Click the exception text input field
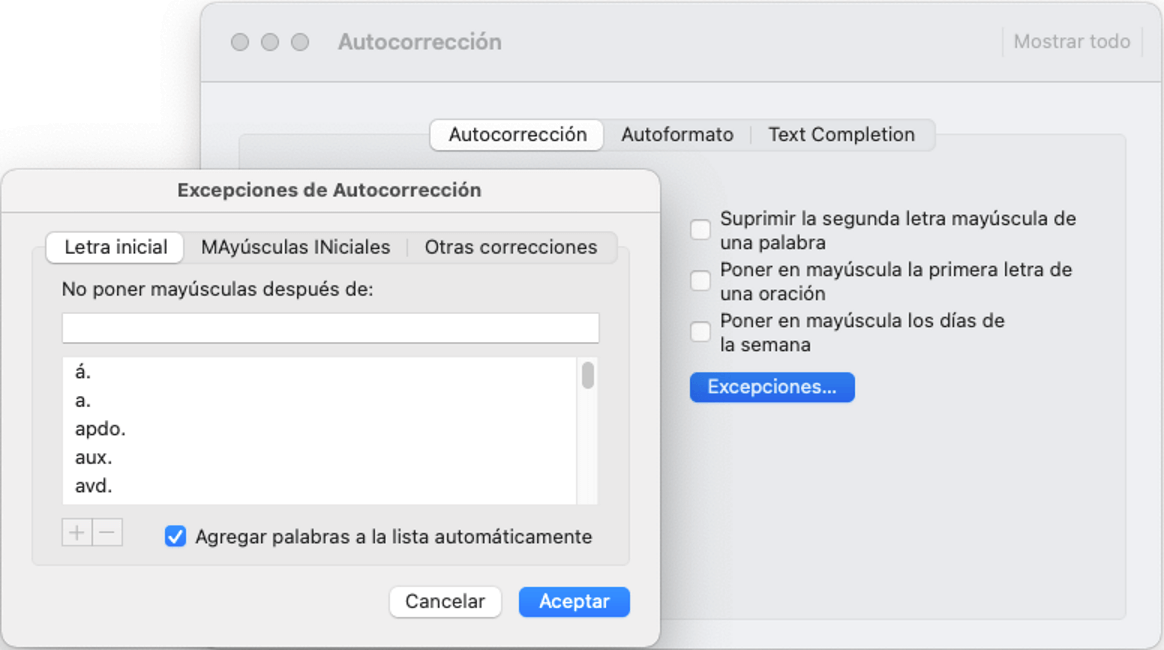Screen dimensions: 1164x650 coord(330,328)
